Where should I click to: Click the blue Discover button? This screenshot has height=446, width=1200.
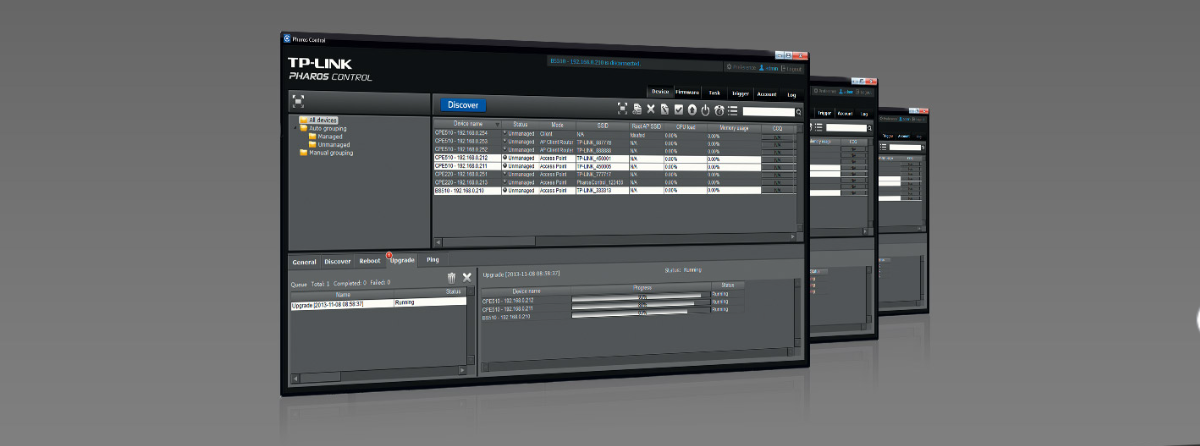(462, 104)
